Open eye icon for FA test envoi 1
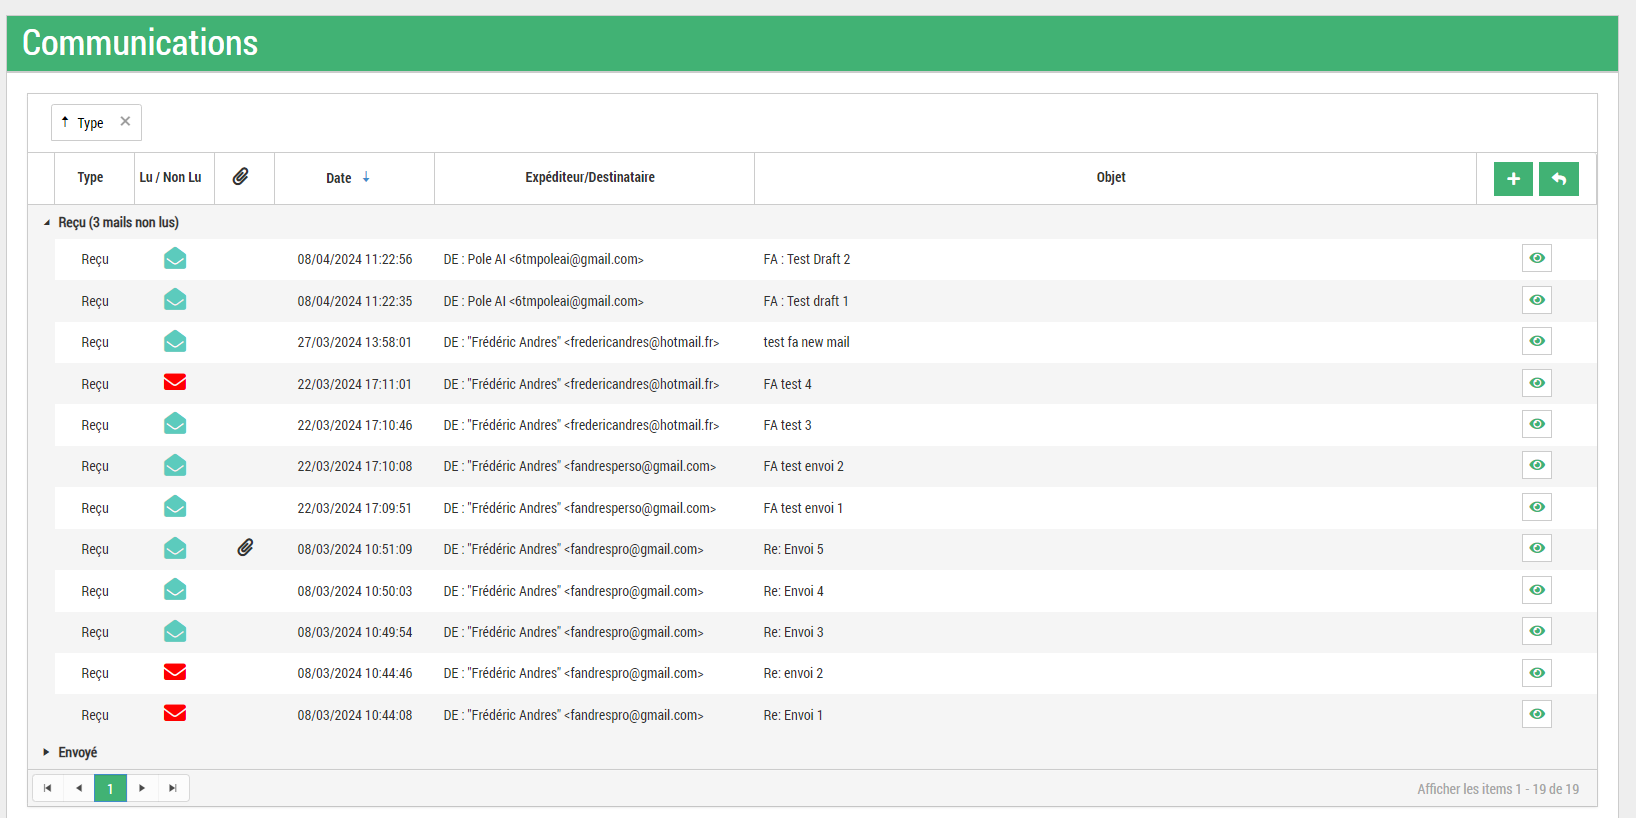This screenshot has height=818, width=1636. [1536, 507]
